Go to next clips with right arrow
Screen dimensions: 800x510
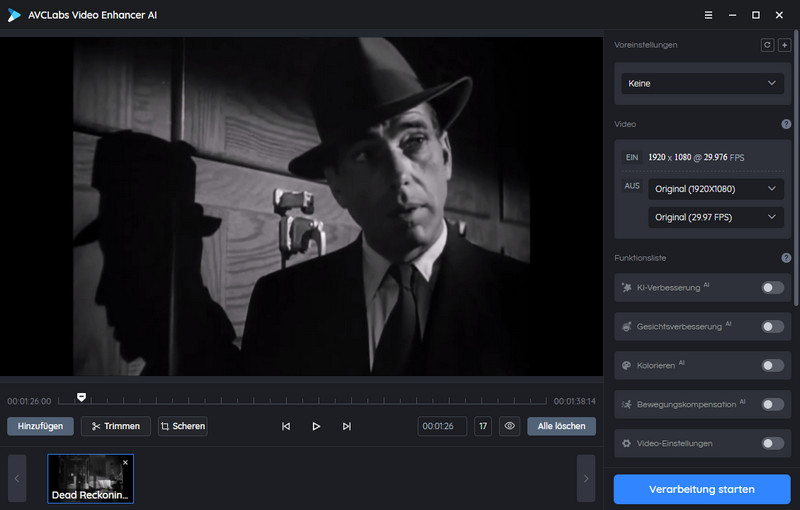[586, 478]
